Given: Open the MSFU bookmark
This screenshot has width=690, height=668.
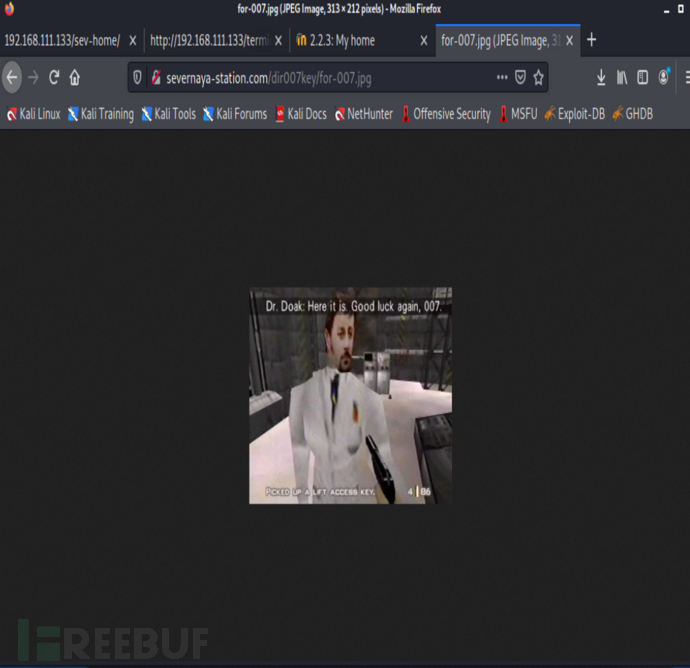Looking at the screenshot, I should [518, 114].
